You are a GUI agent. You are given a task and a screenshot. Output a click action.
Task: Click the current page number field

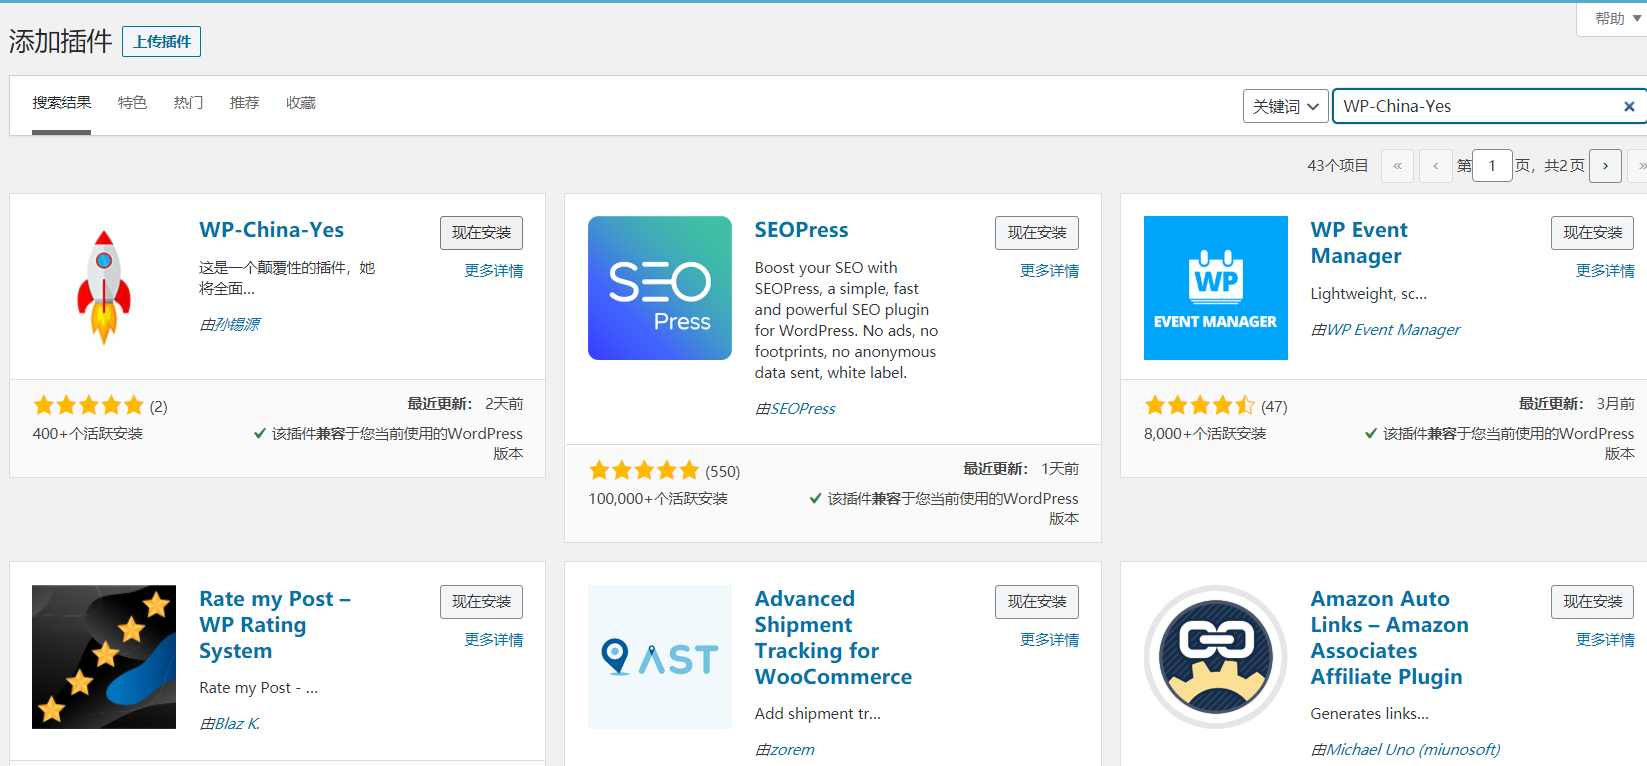[1492, 166]
